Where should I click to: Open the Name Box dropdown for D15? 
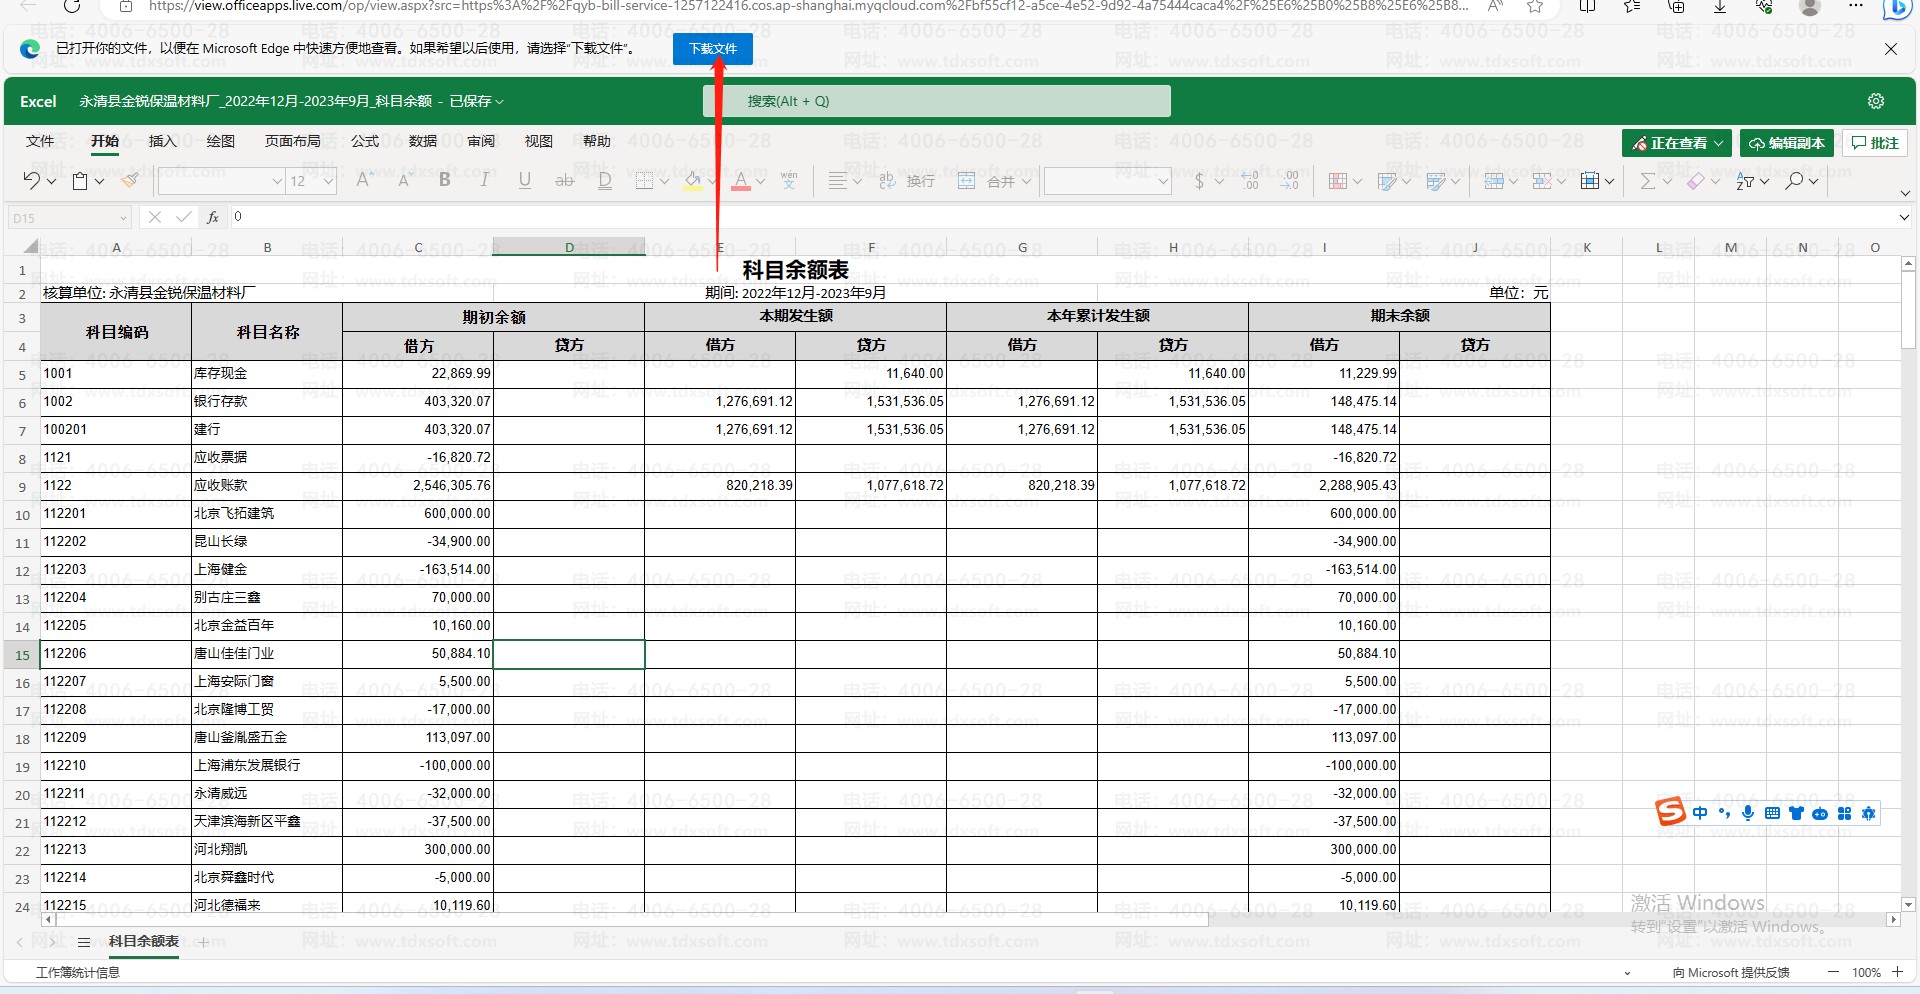[x=123, y=218]
